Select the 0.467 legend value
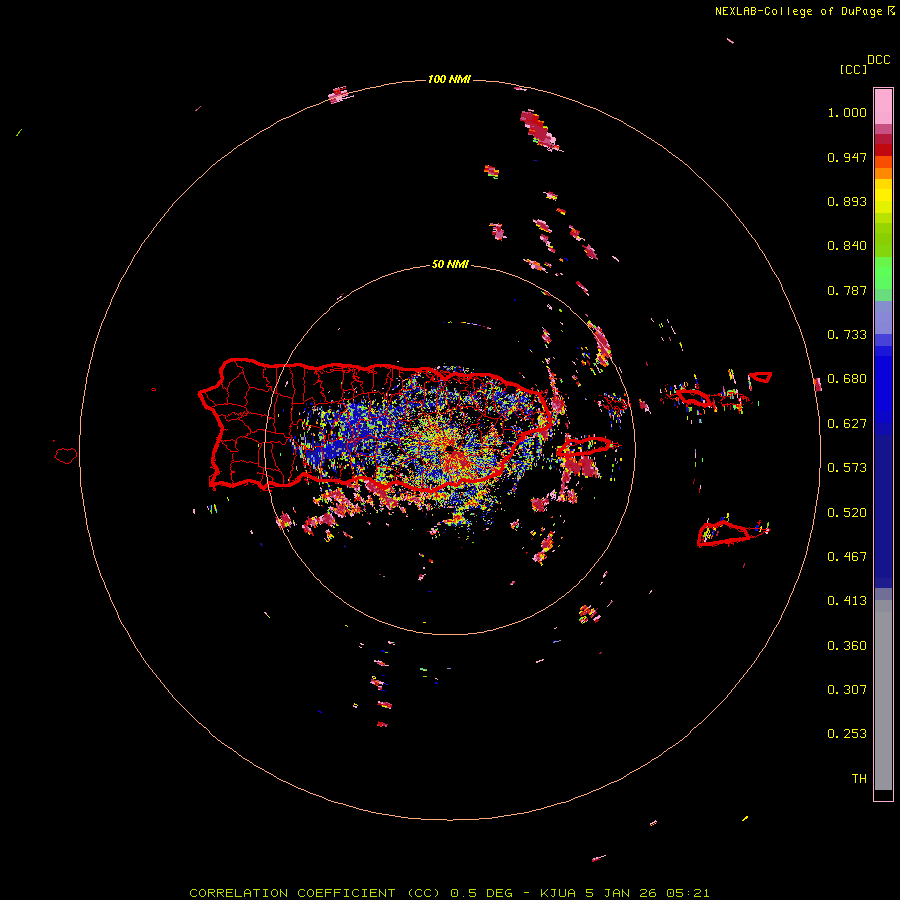This screenshot has height=900, width=900. [847, 557]
